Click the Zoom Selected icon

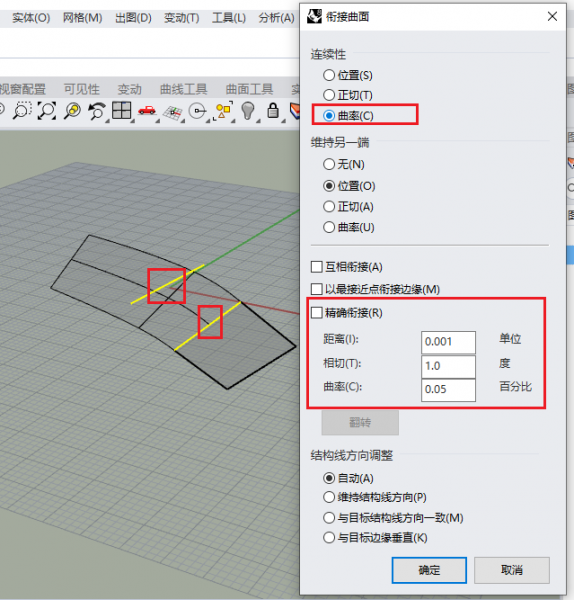(72, 111)
